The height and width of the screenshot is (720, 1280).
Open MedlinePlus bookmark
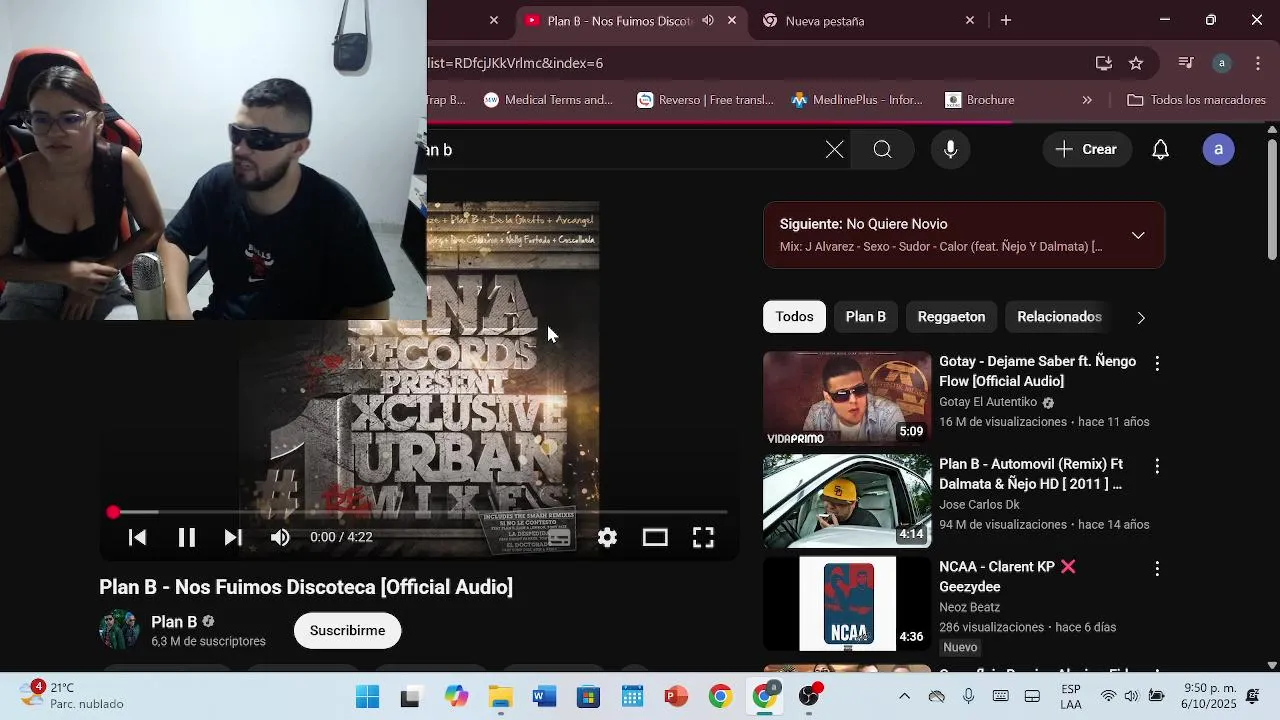857,100
